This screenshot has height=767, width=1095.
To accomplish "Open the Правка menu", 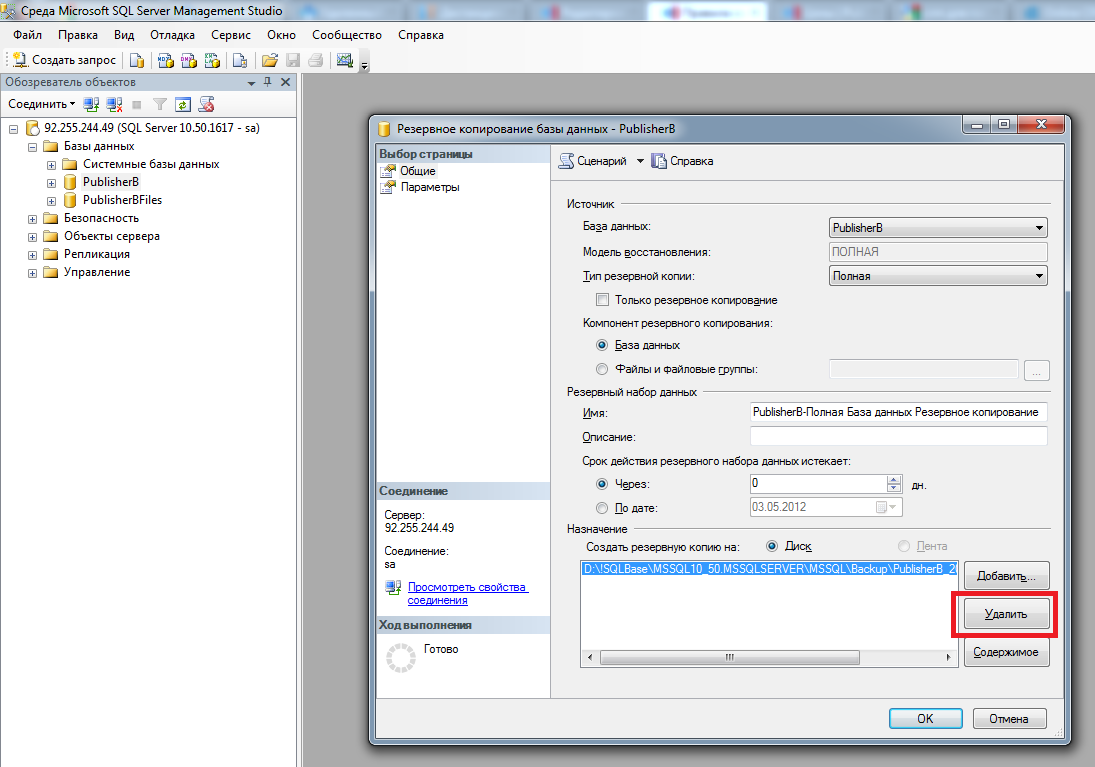I will pyautogui.click(x=78, y=35).
